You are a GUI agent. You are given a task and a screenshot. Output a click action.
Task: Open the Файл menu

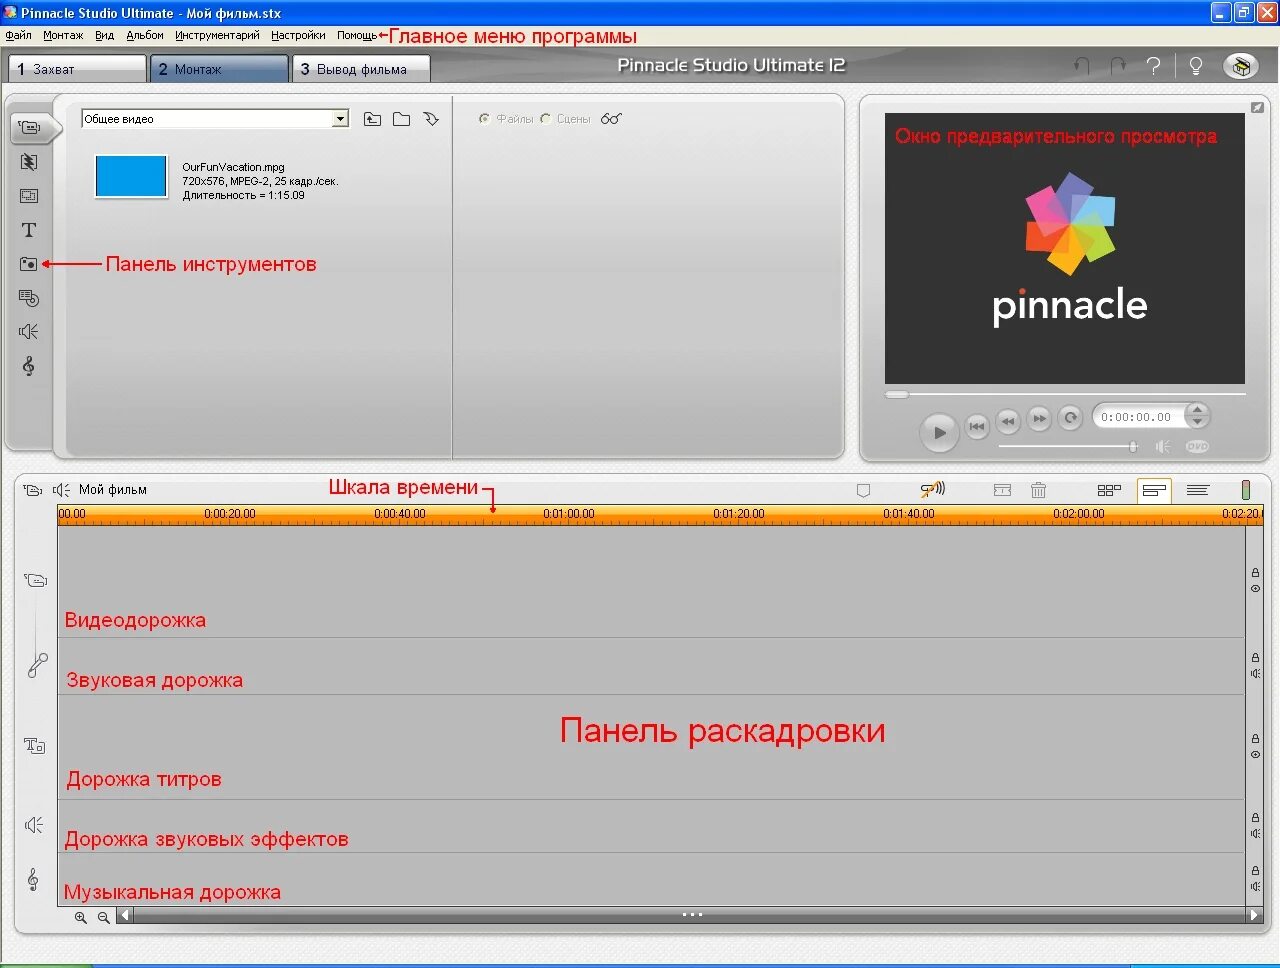pyautogui.click(x=19, y=35)
